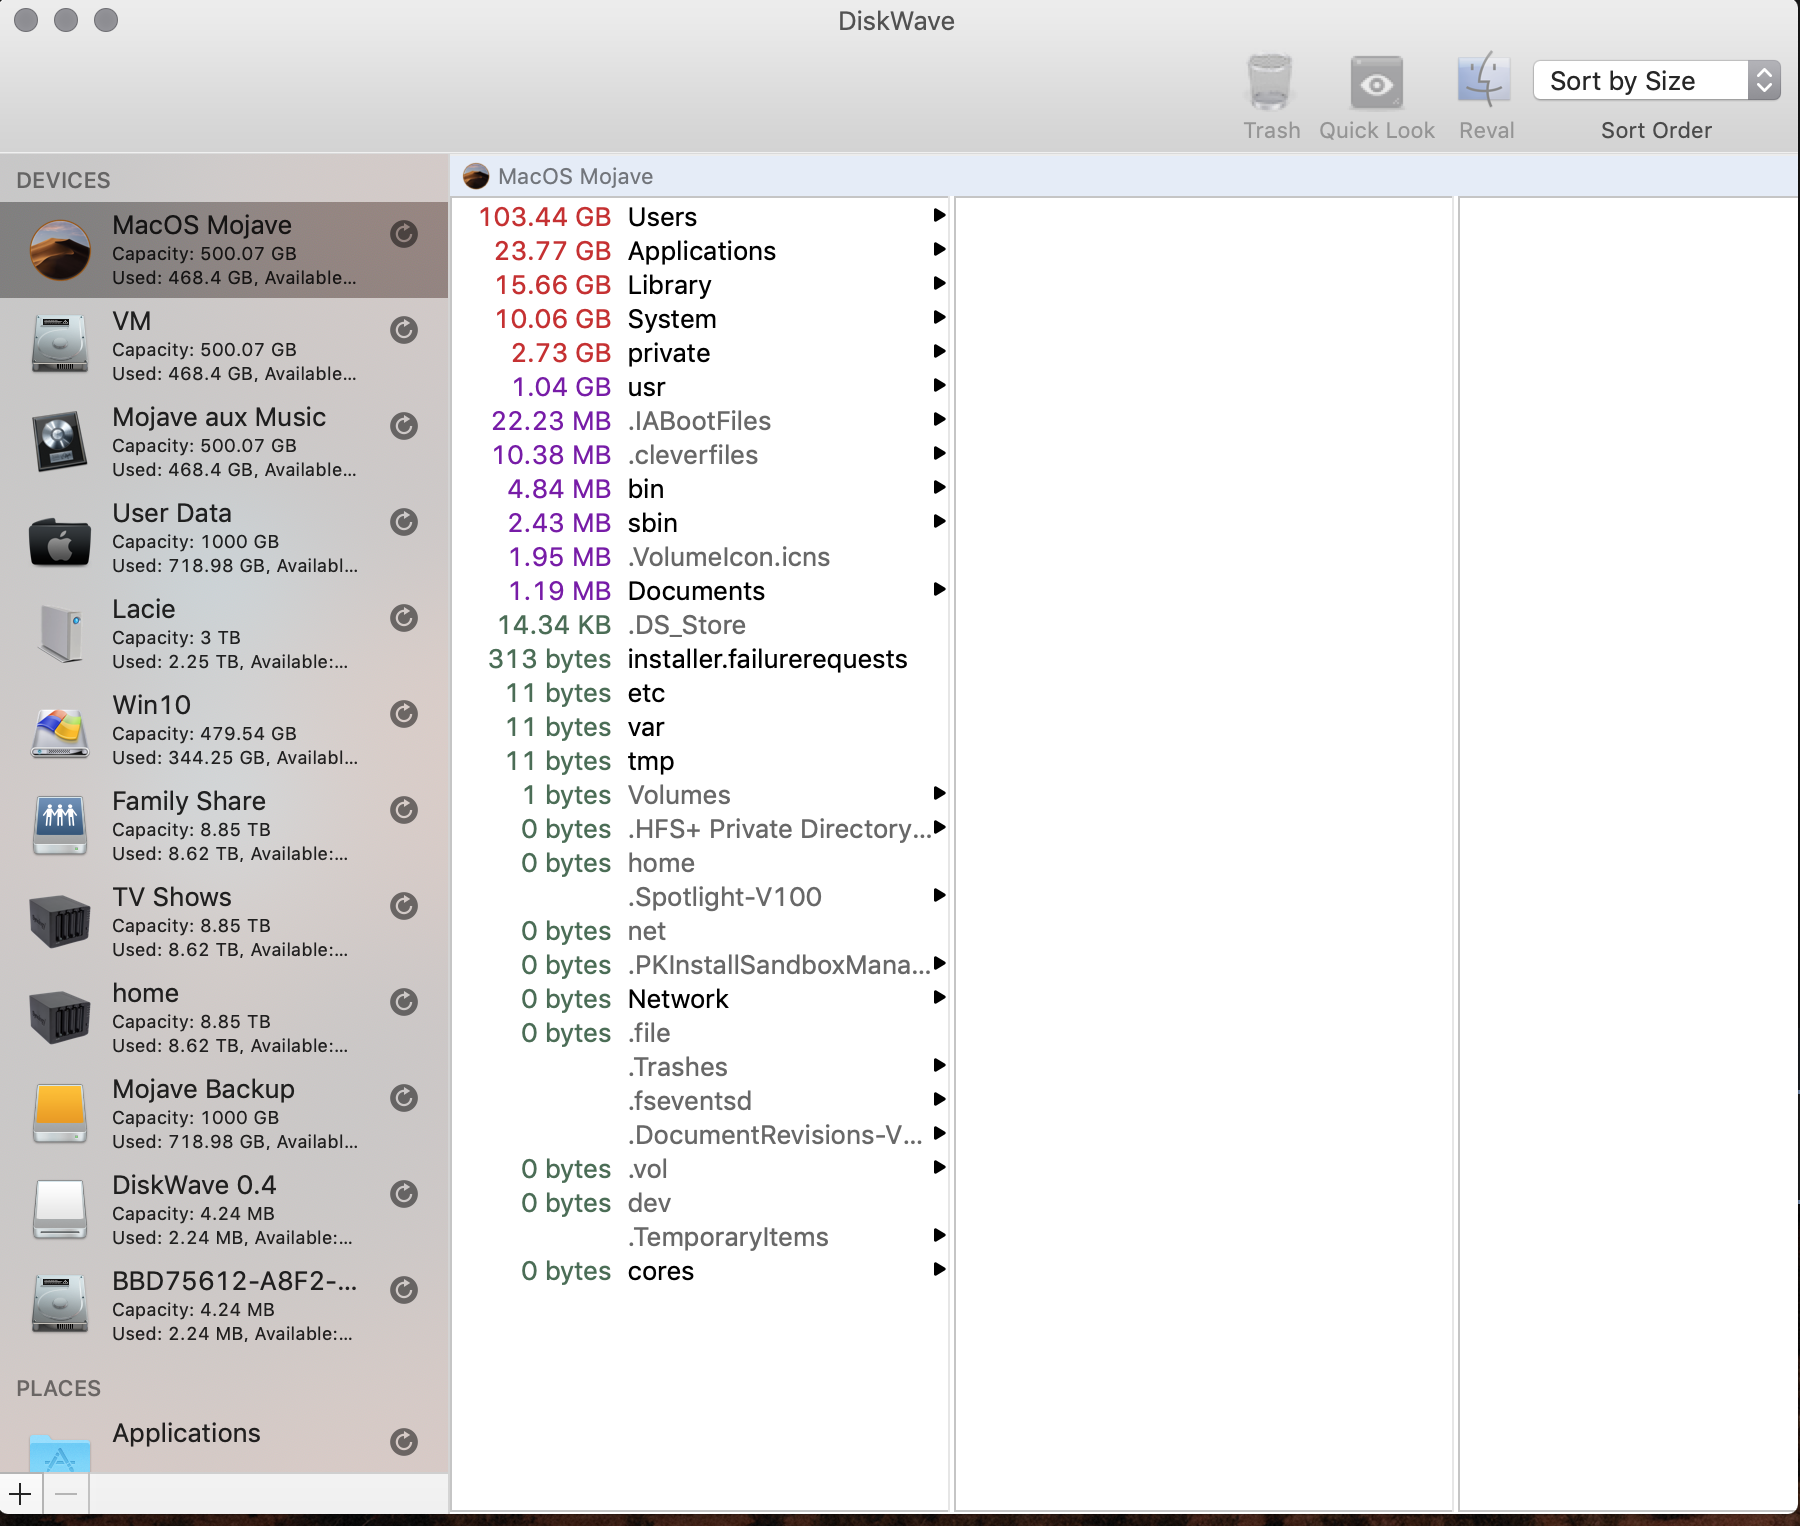Select the dev row

[700, 1203]
